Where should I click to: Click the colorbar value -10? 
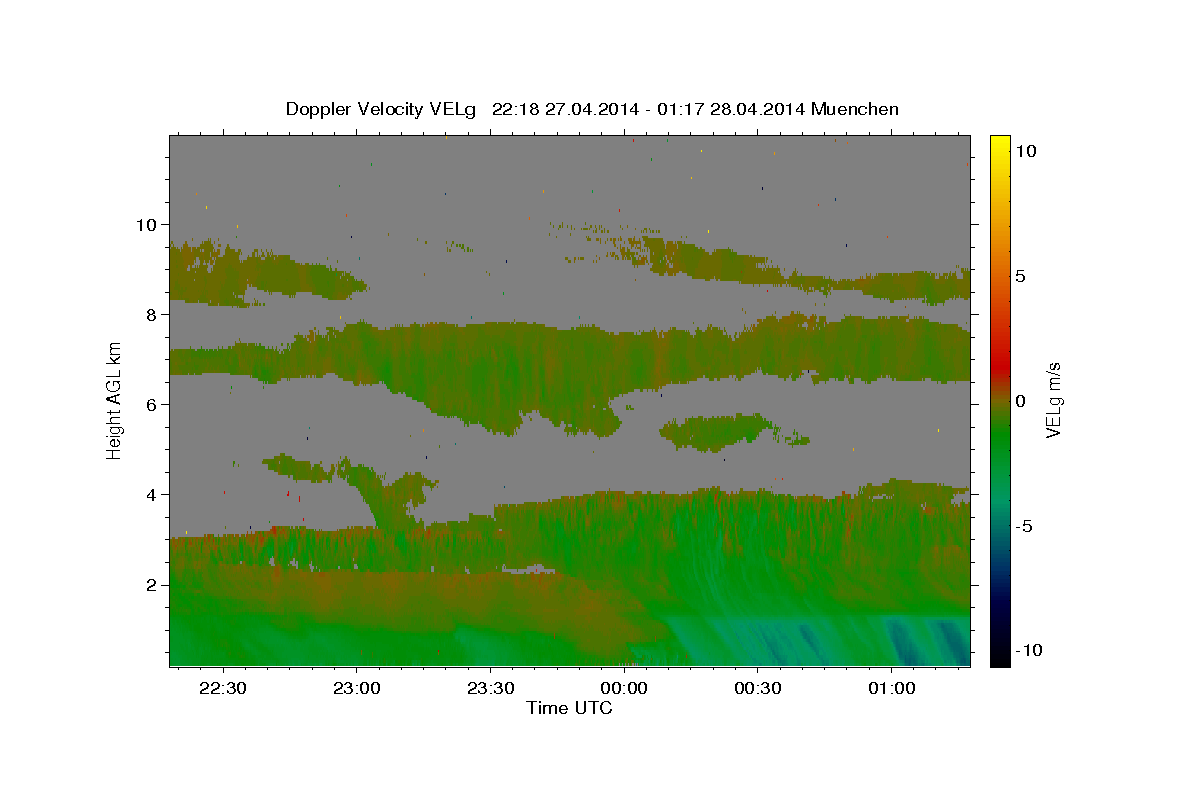1029,651
